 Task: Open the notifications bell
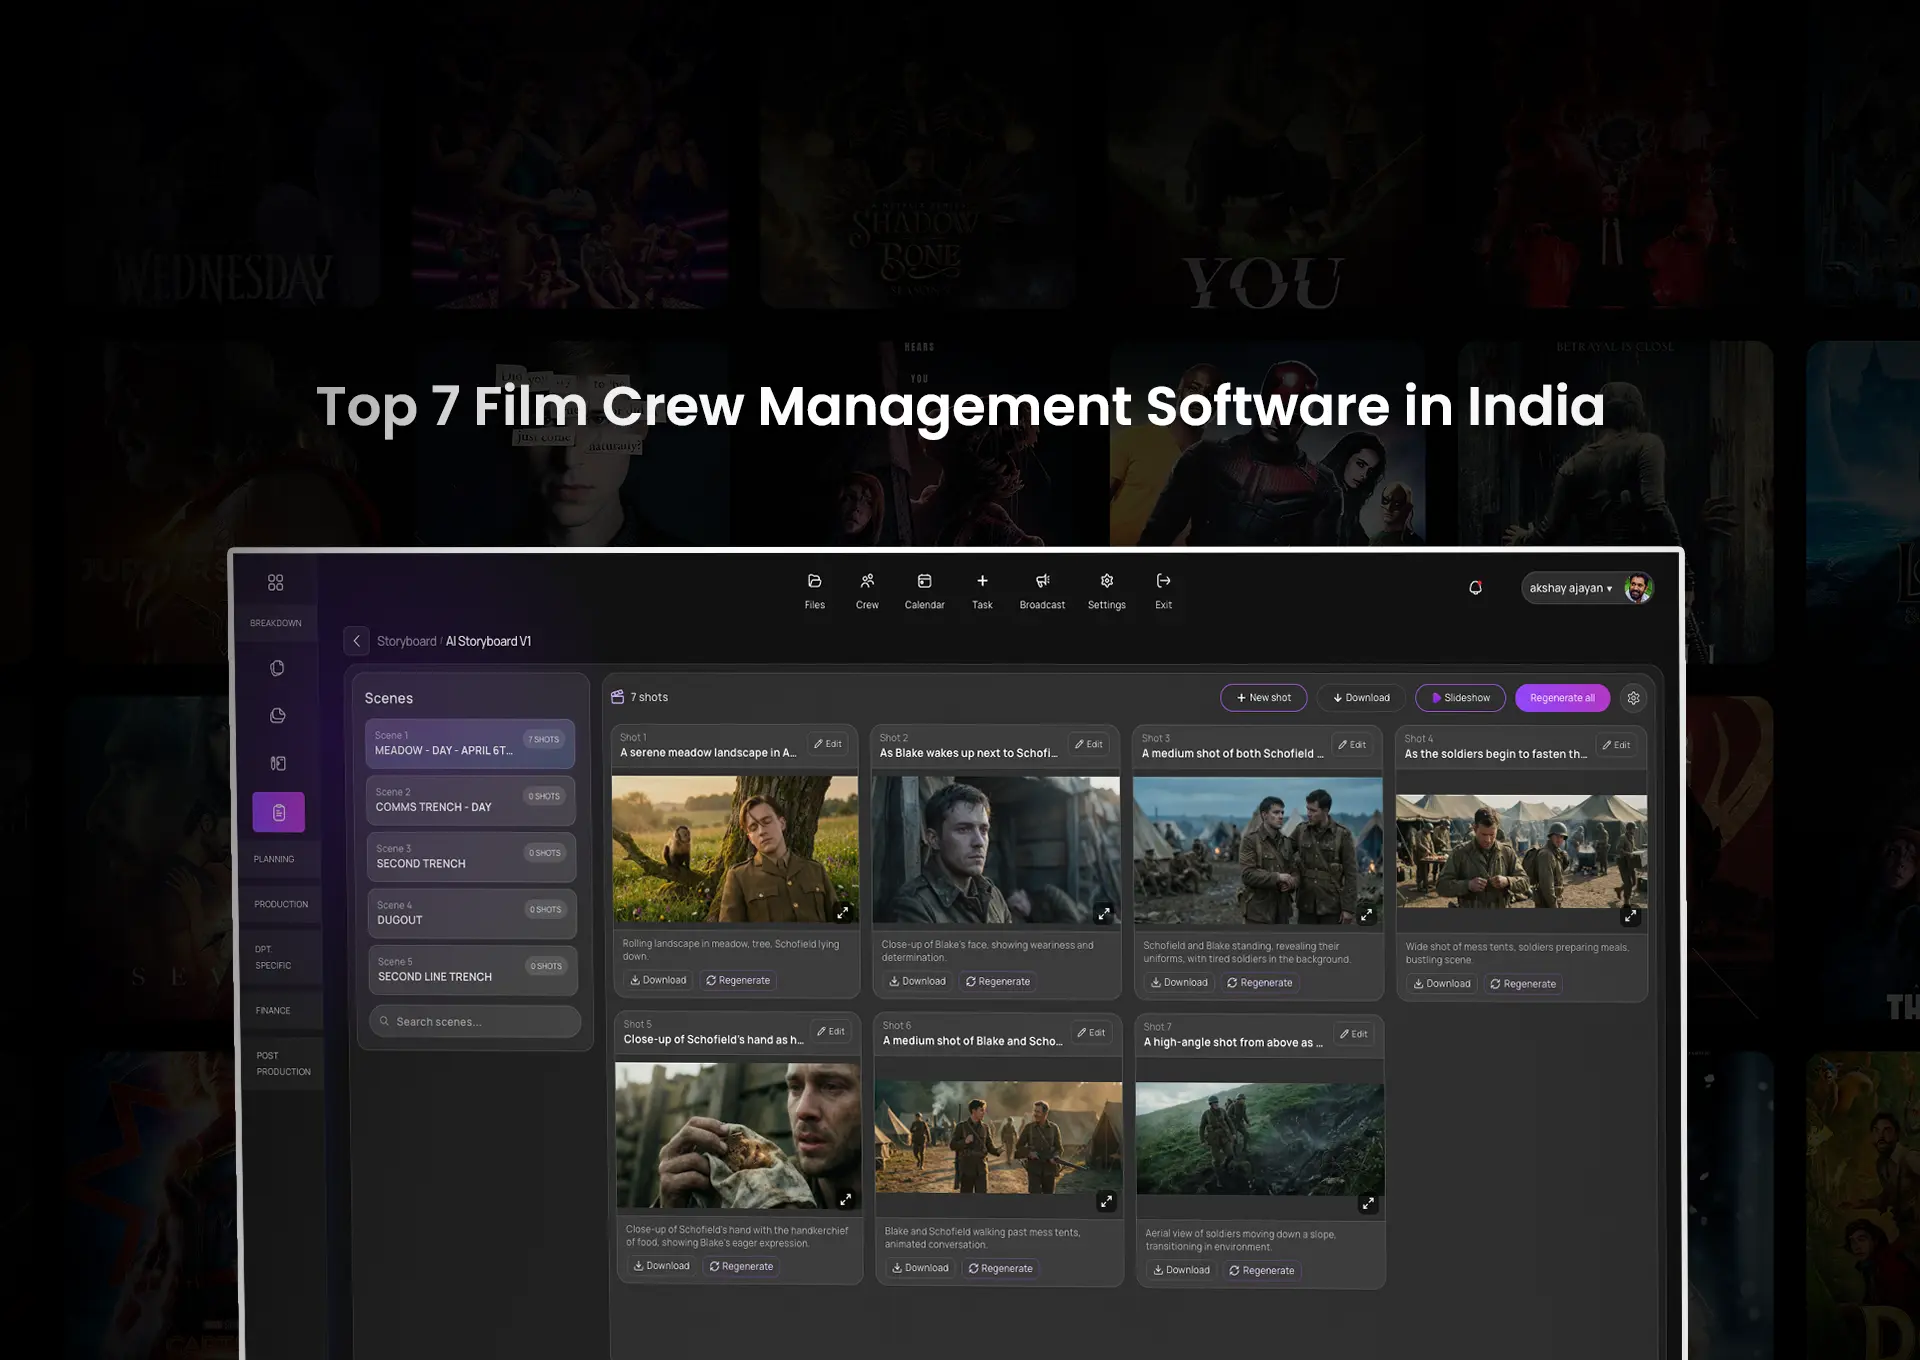click(x=1475, y=588)
